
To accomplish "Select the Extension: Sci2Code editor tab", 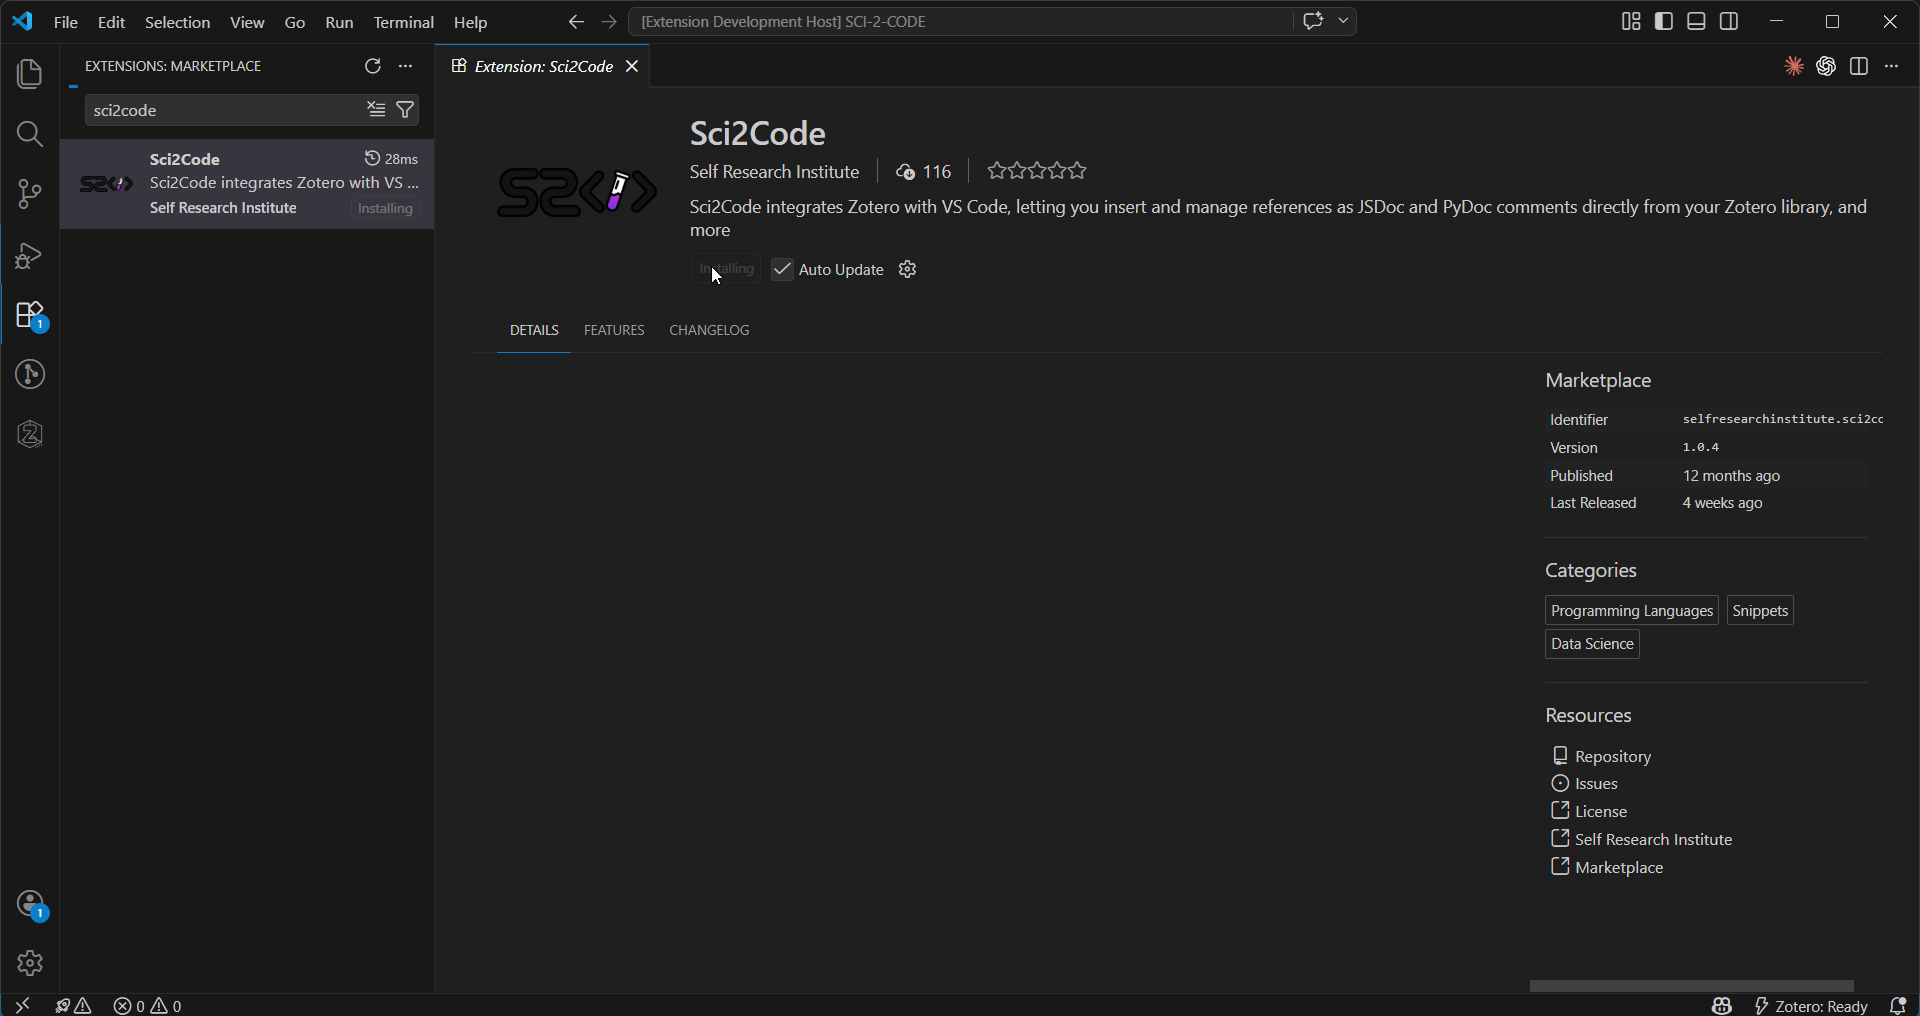I will (x=543, y=66).
